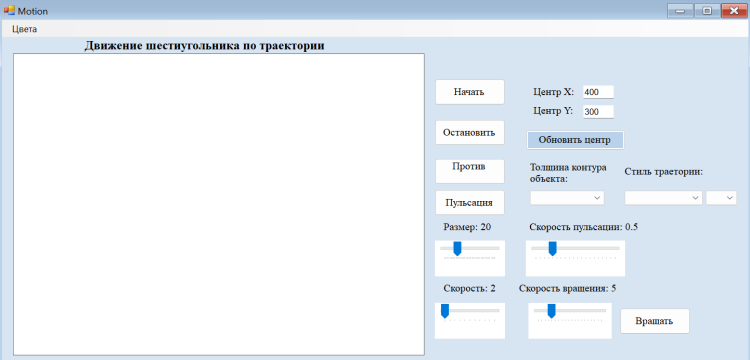Click the title text Движение шестиугольника по траектории
Screen dimensions: 750x360
(205, 46)
